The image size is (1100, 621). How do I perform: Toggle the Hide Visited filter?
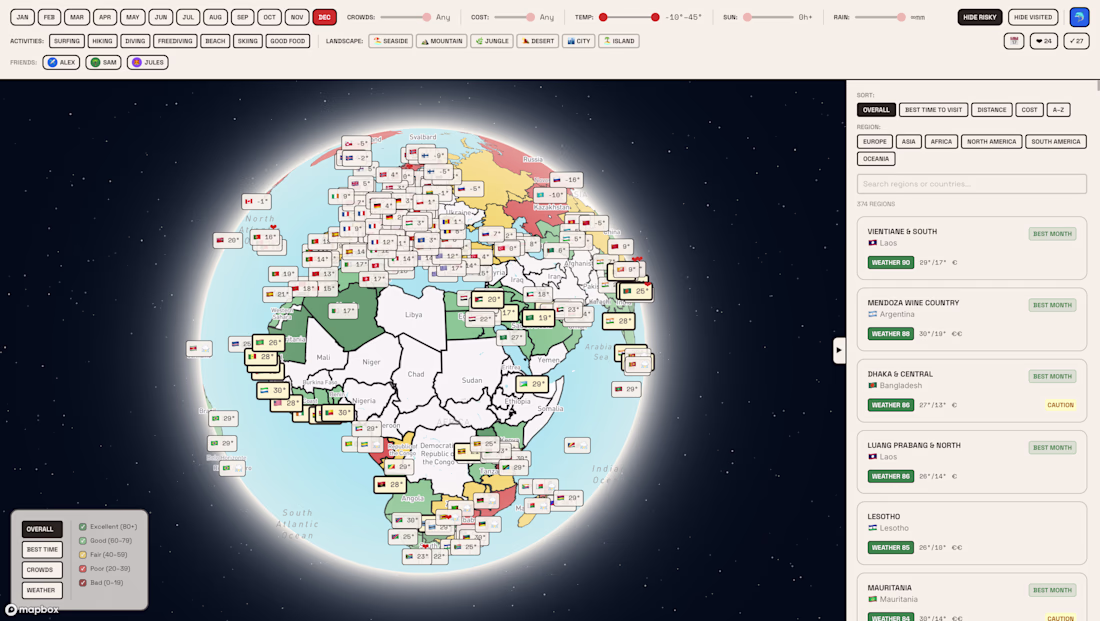point(1033,17)
